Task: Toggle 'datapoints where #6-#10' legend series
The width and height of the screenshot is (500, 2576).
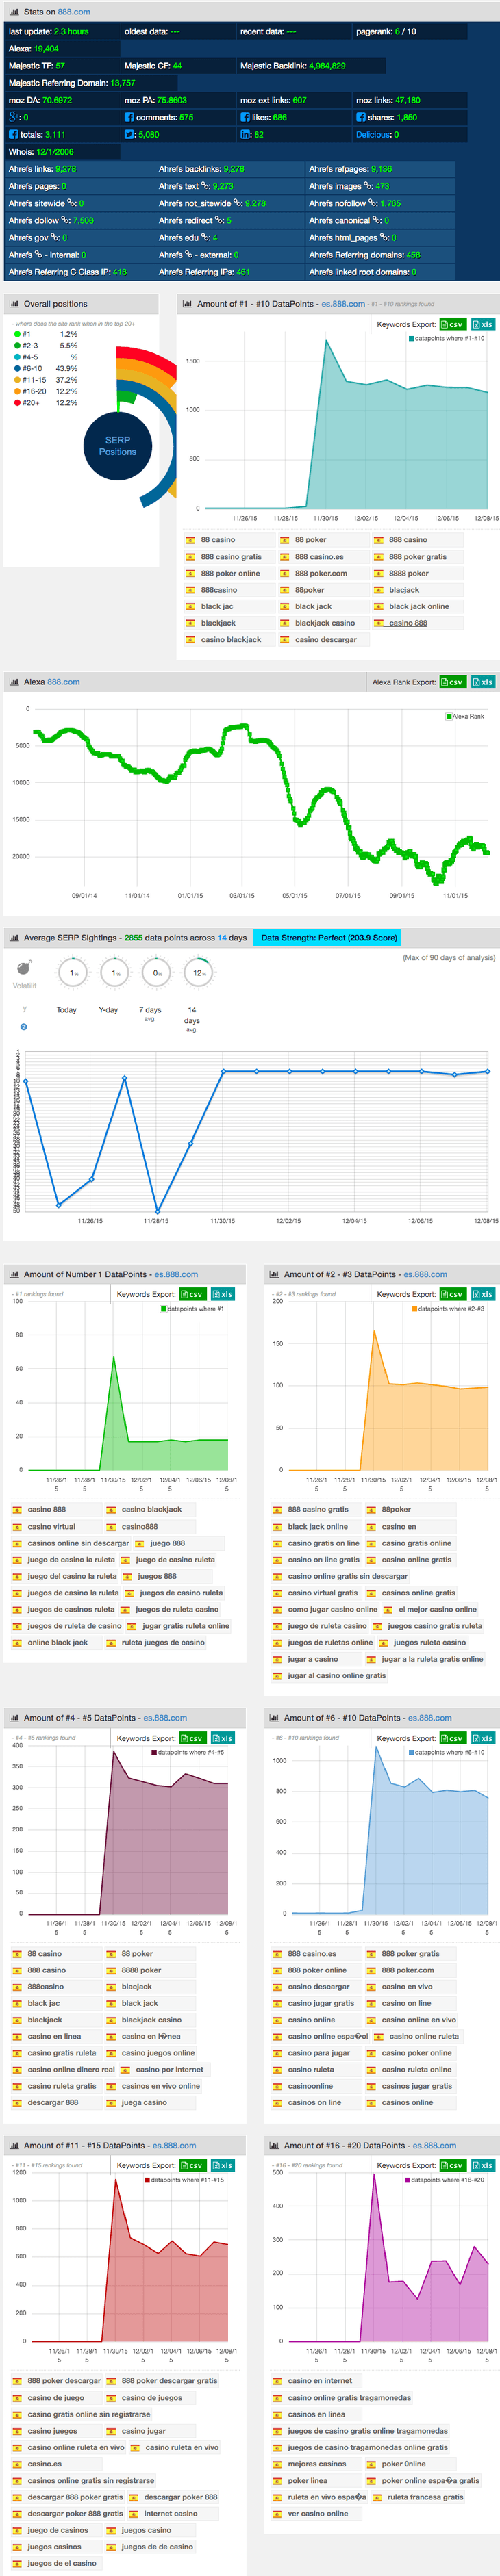Action: [447, 1752]
